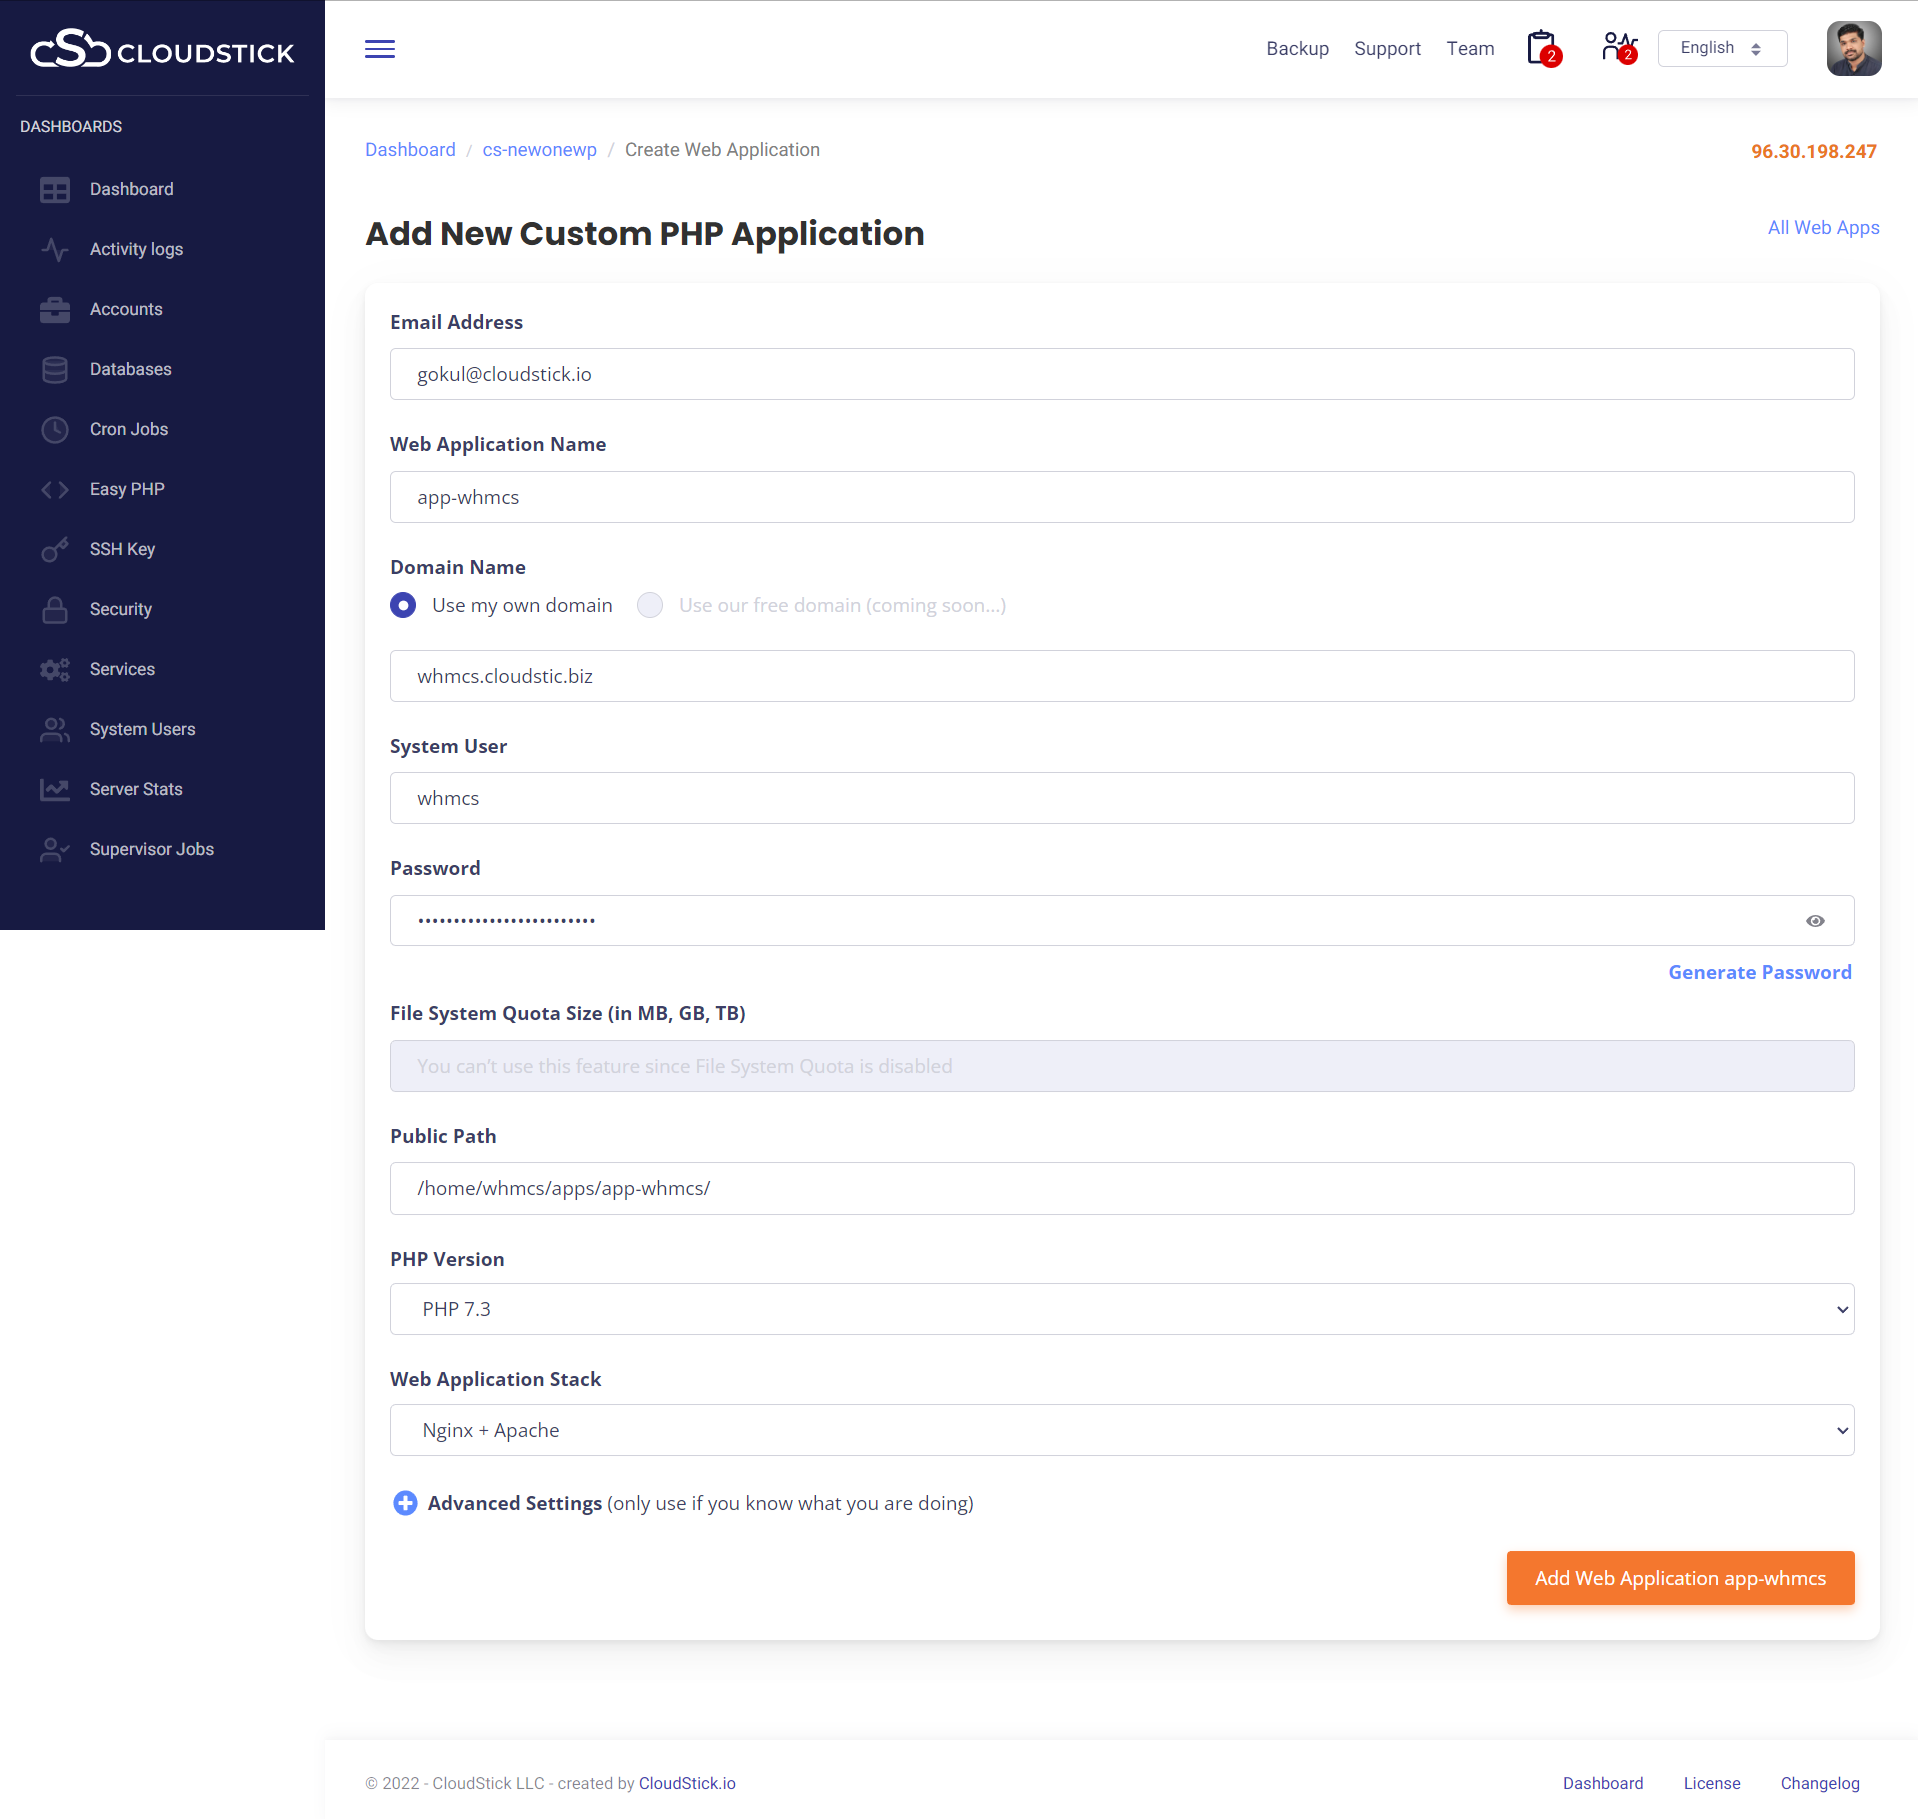Select the Use my own domain option
The image size is (1918, 1819).
click(403, 605)
